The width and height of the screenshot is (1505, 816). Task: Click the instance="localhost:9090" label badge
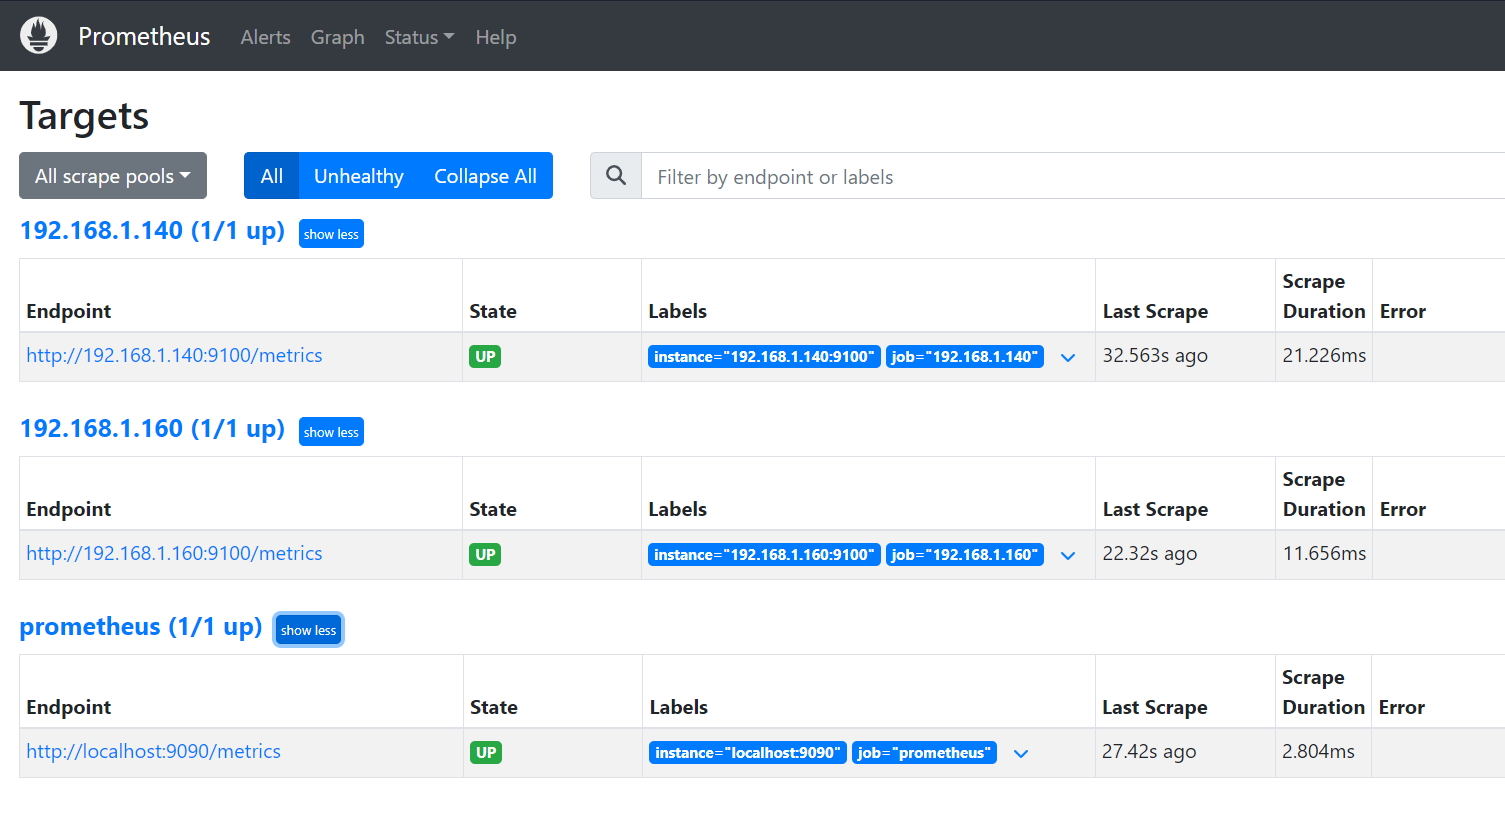click(748, 753)
